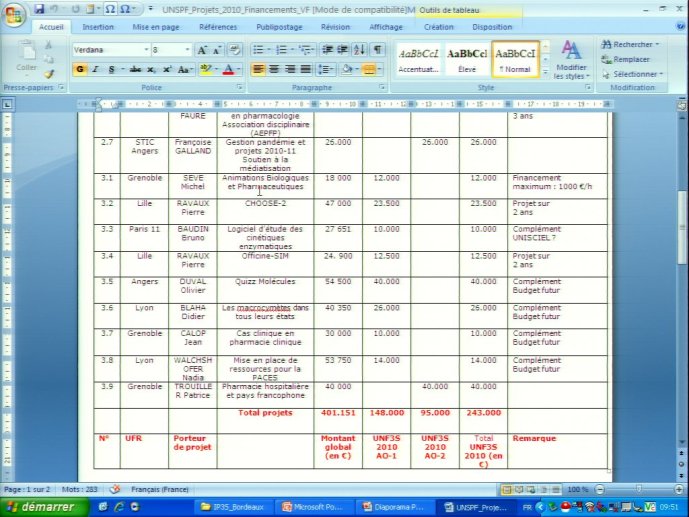Justify the paragraph text
The width and height of the screenshot is (689, 517).
click(306, 69)
